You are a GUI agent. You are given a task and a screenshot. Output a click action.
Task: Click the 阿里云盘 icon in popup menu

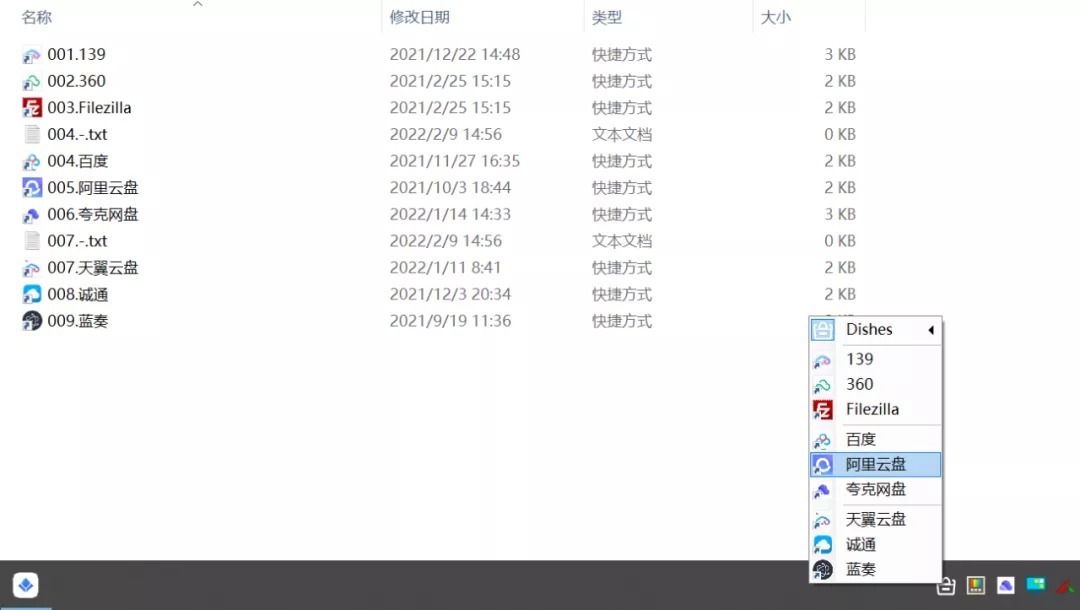(x=822, y=465)
